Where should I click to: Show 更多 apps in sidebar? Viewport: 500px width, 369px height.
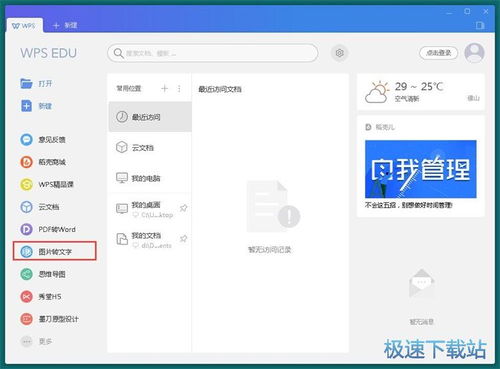[36, 341]
